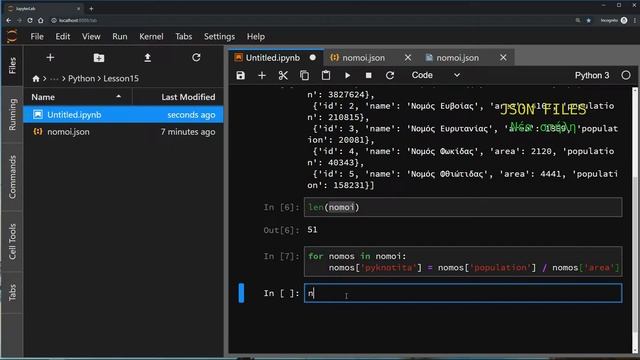
Task: Navigate to Python folder in breadcrumbs
Action: [x=81, y=78]
